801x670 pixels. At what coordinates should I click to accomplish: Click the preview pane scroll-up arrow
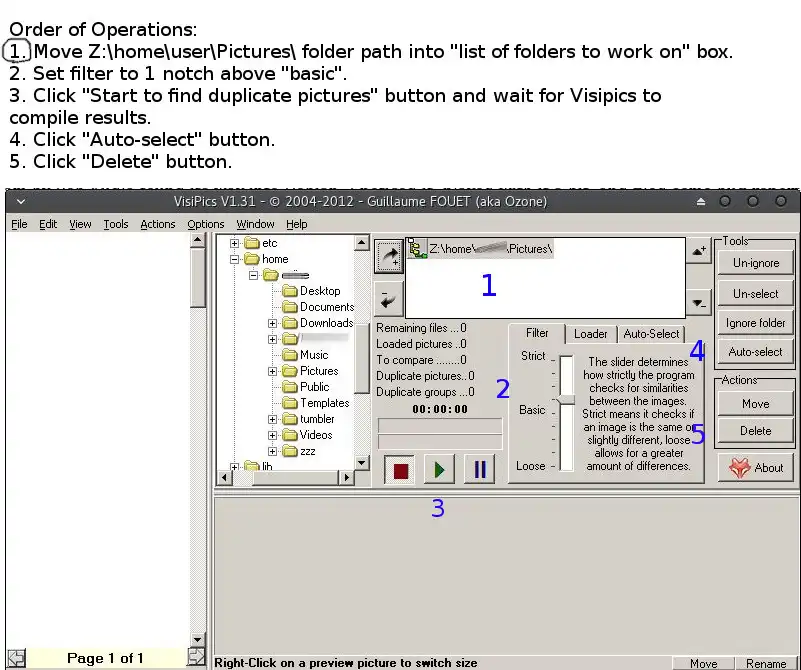click(198, 240)
